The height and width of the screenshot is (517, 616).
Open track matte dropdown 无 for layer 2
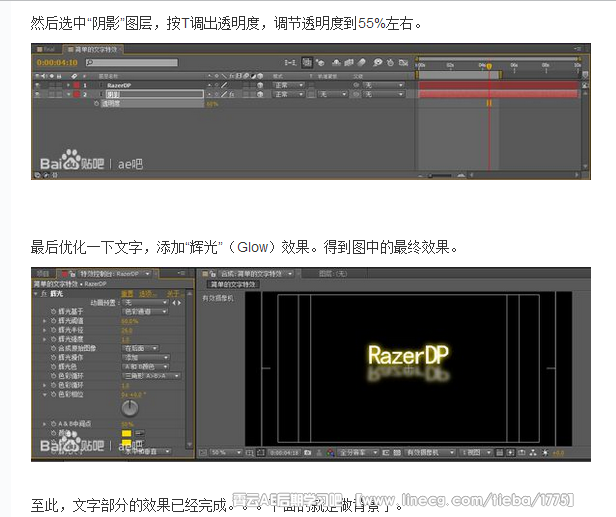332,94
